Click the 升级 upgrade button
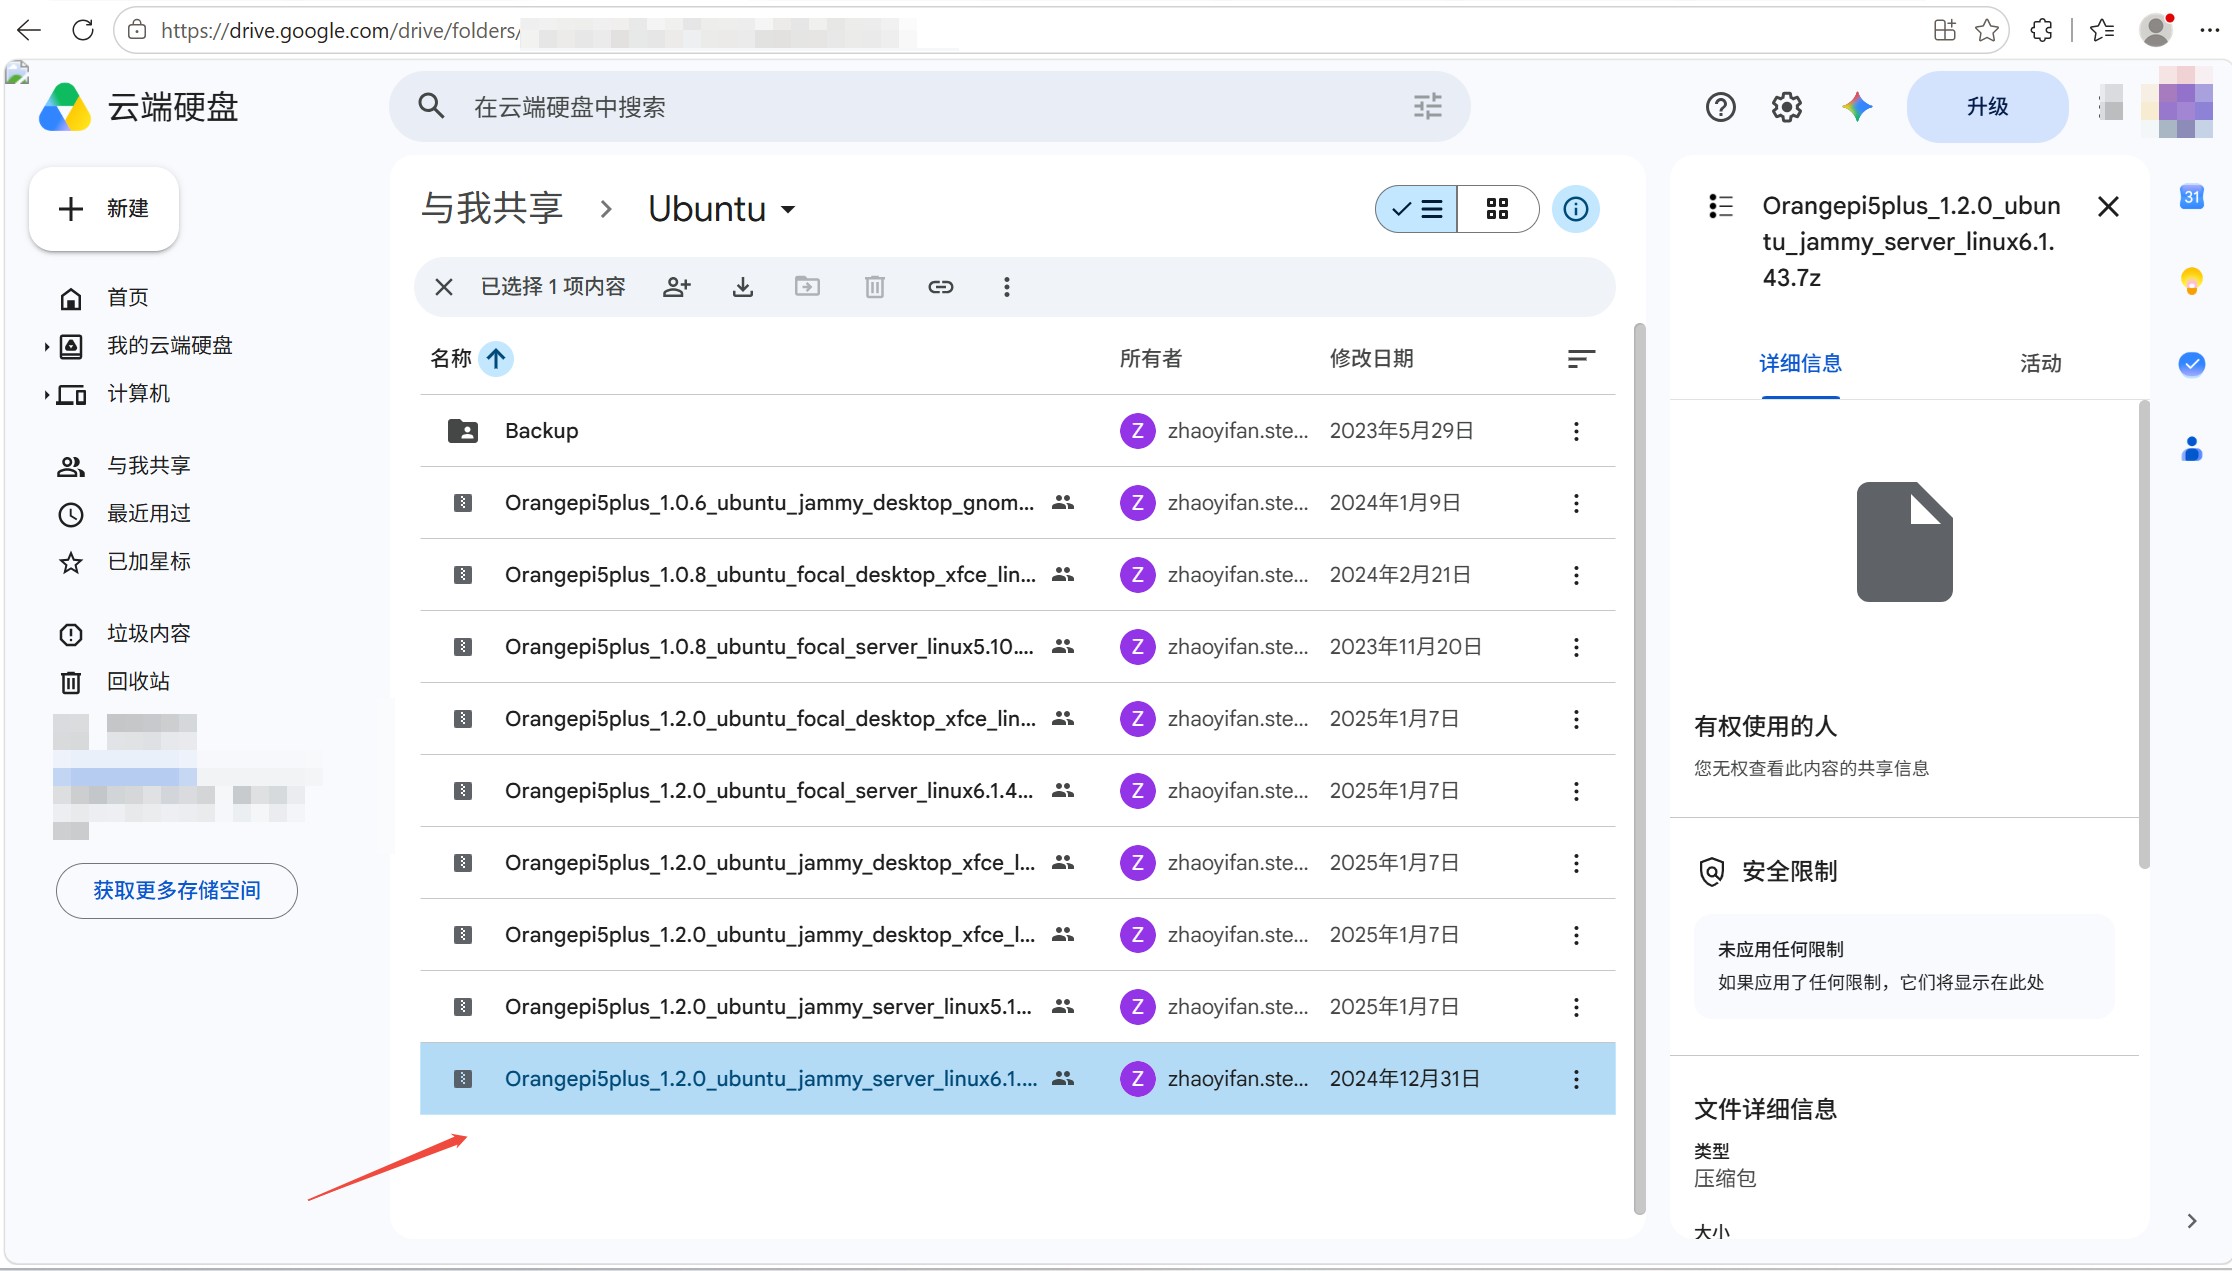 coord(1987,107)
